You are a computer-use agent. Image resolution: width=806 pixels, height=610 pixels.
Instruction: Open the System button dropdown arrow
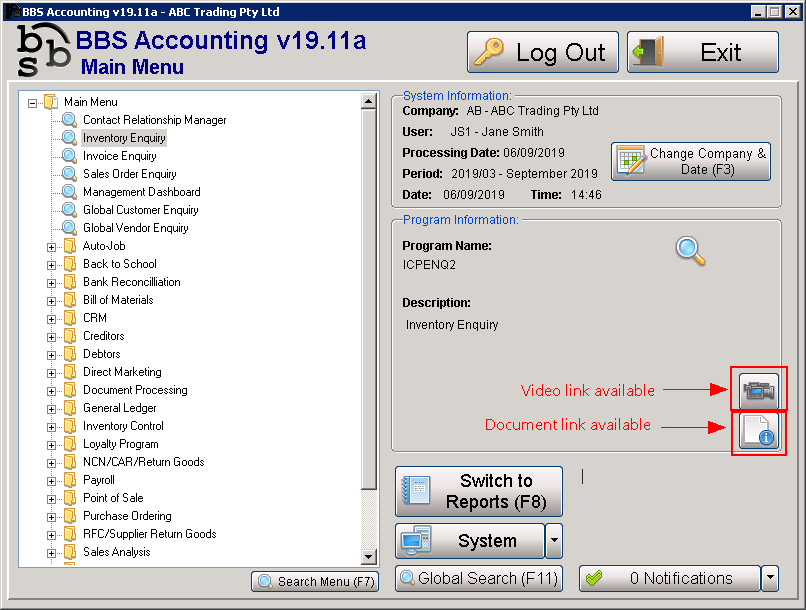tap(554, 541)
